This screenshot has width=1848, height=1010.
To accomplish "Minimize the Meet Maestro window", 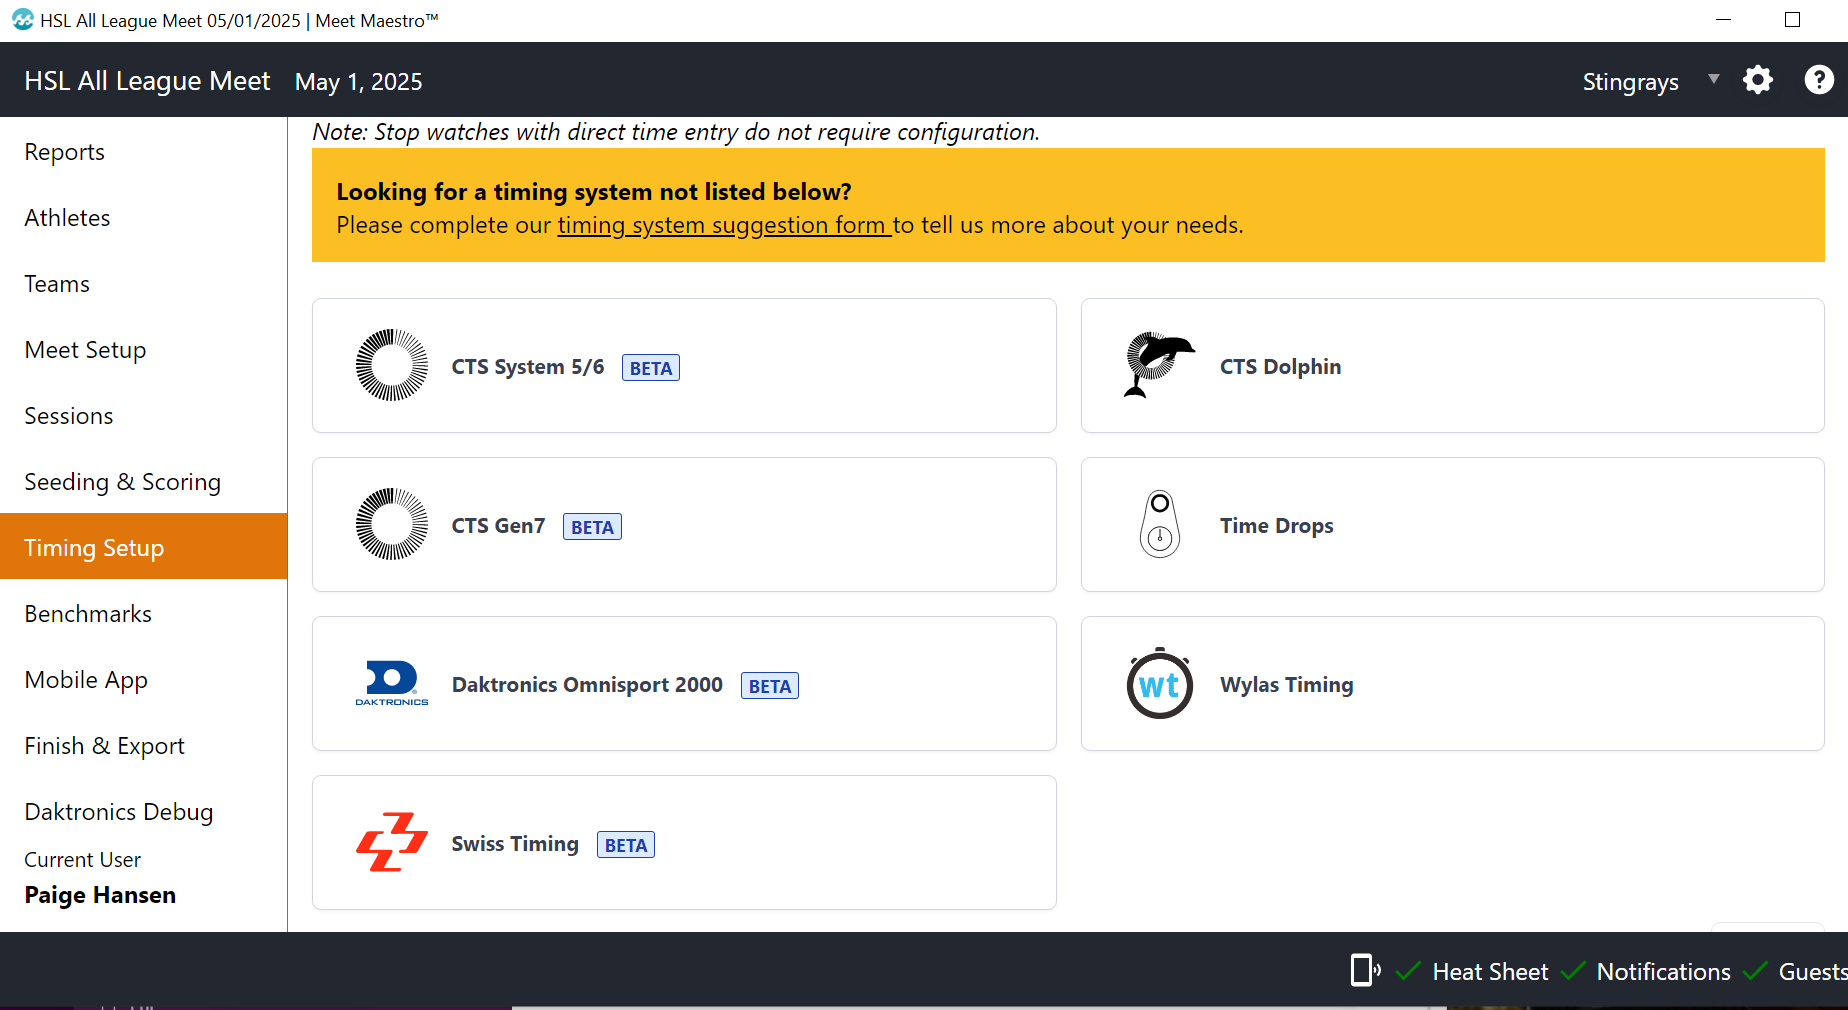I will click(1723, 20).
